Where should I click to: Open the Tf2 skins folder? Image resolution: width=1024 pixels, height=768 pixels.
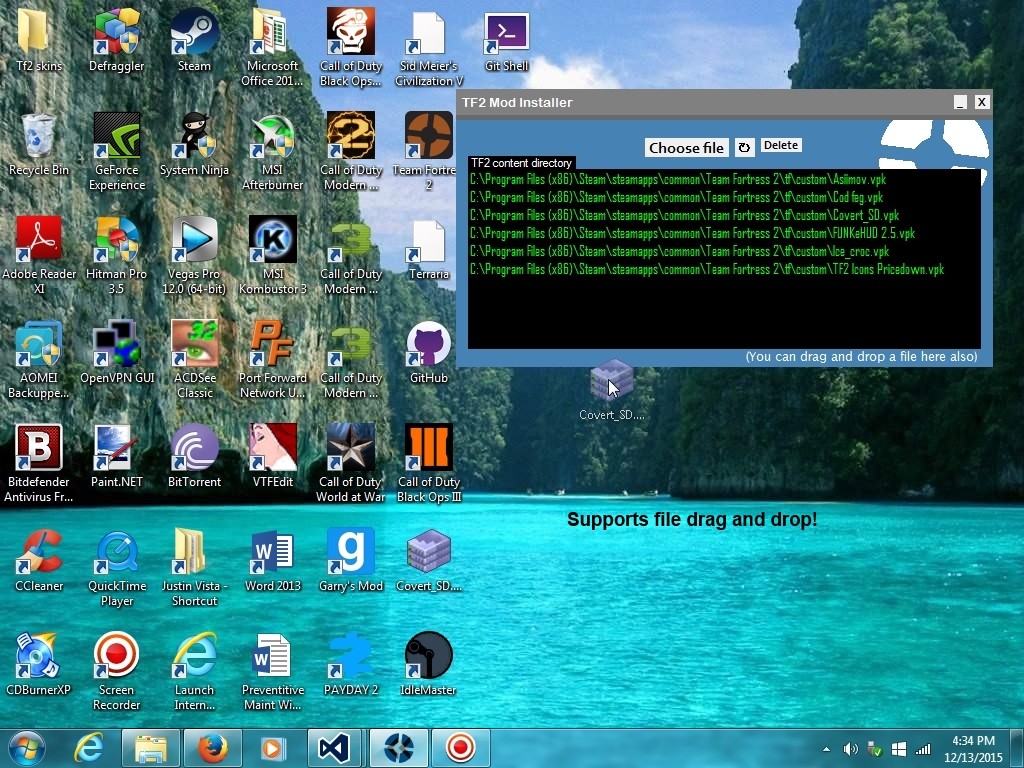[x=39, y=40]
